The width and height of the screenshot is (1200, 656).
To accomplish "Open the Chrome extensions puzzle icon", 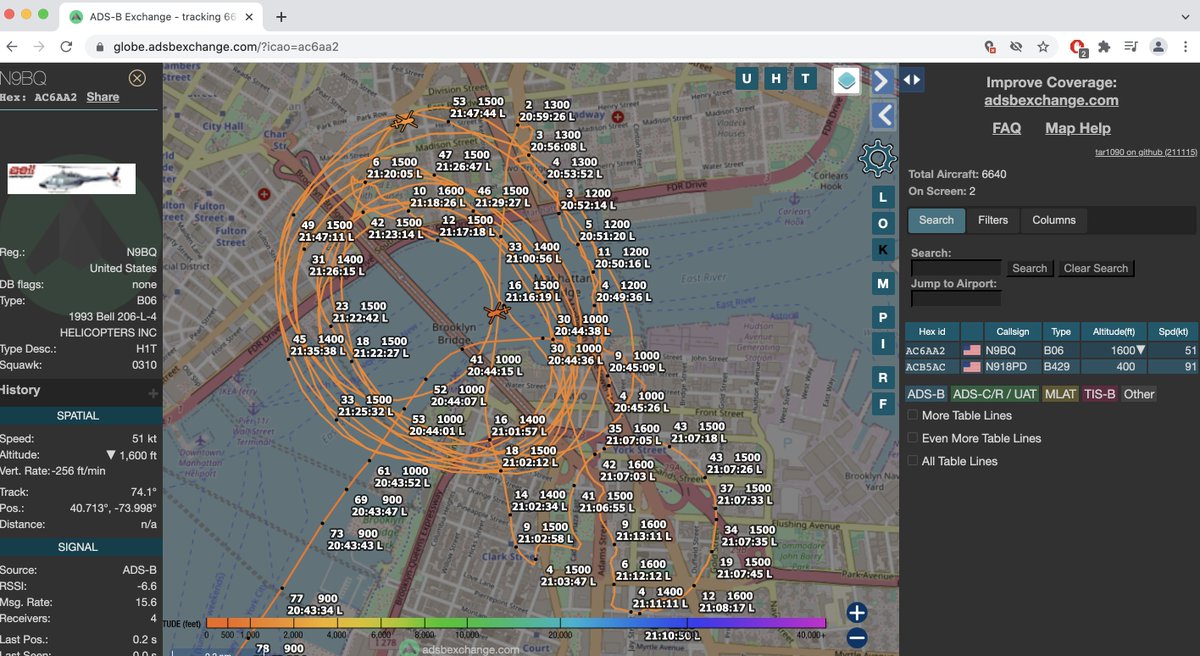I will (x=1104, y=46).
